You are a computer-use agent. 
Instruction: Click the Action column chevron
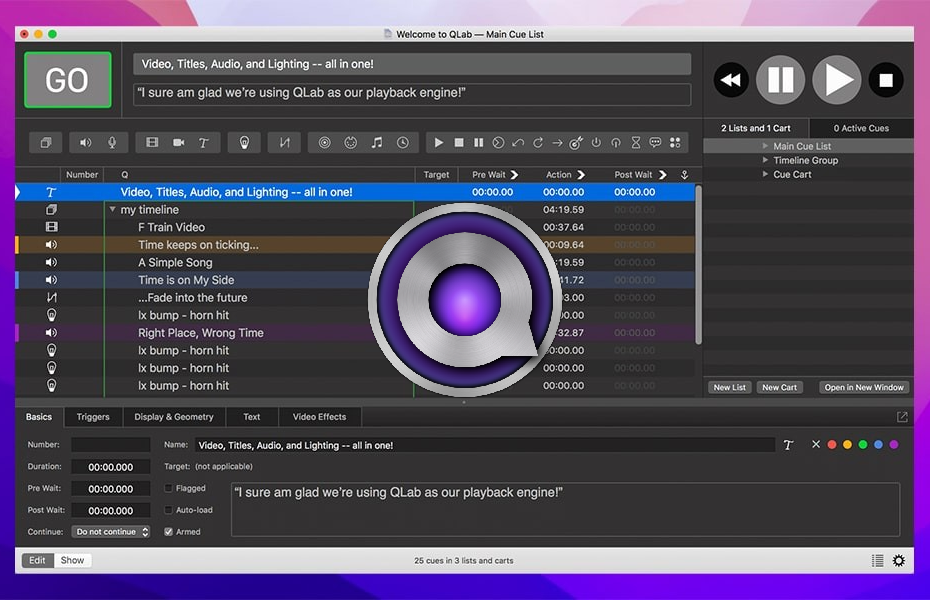[x=581, y=175]
